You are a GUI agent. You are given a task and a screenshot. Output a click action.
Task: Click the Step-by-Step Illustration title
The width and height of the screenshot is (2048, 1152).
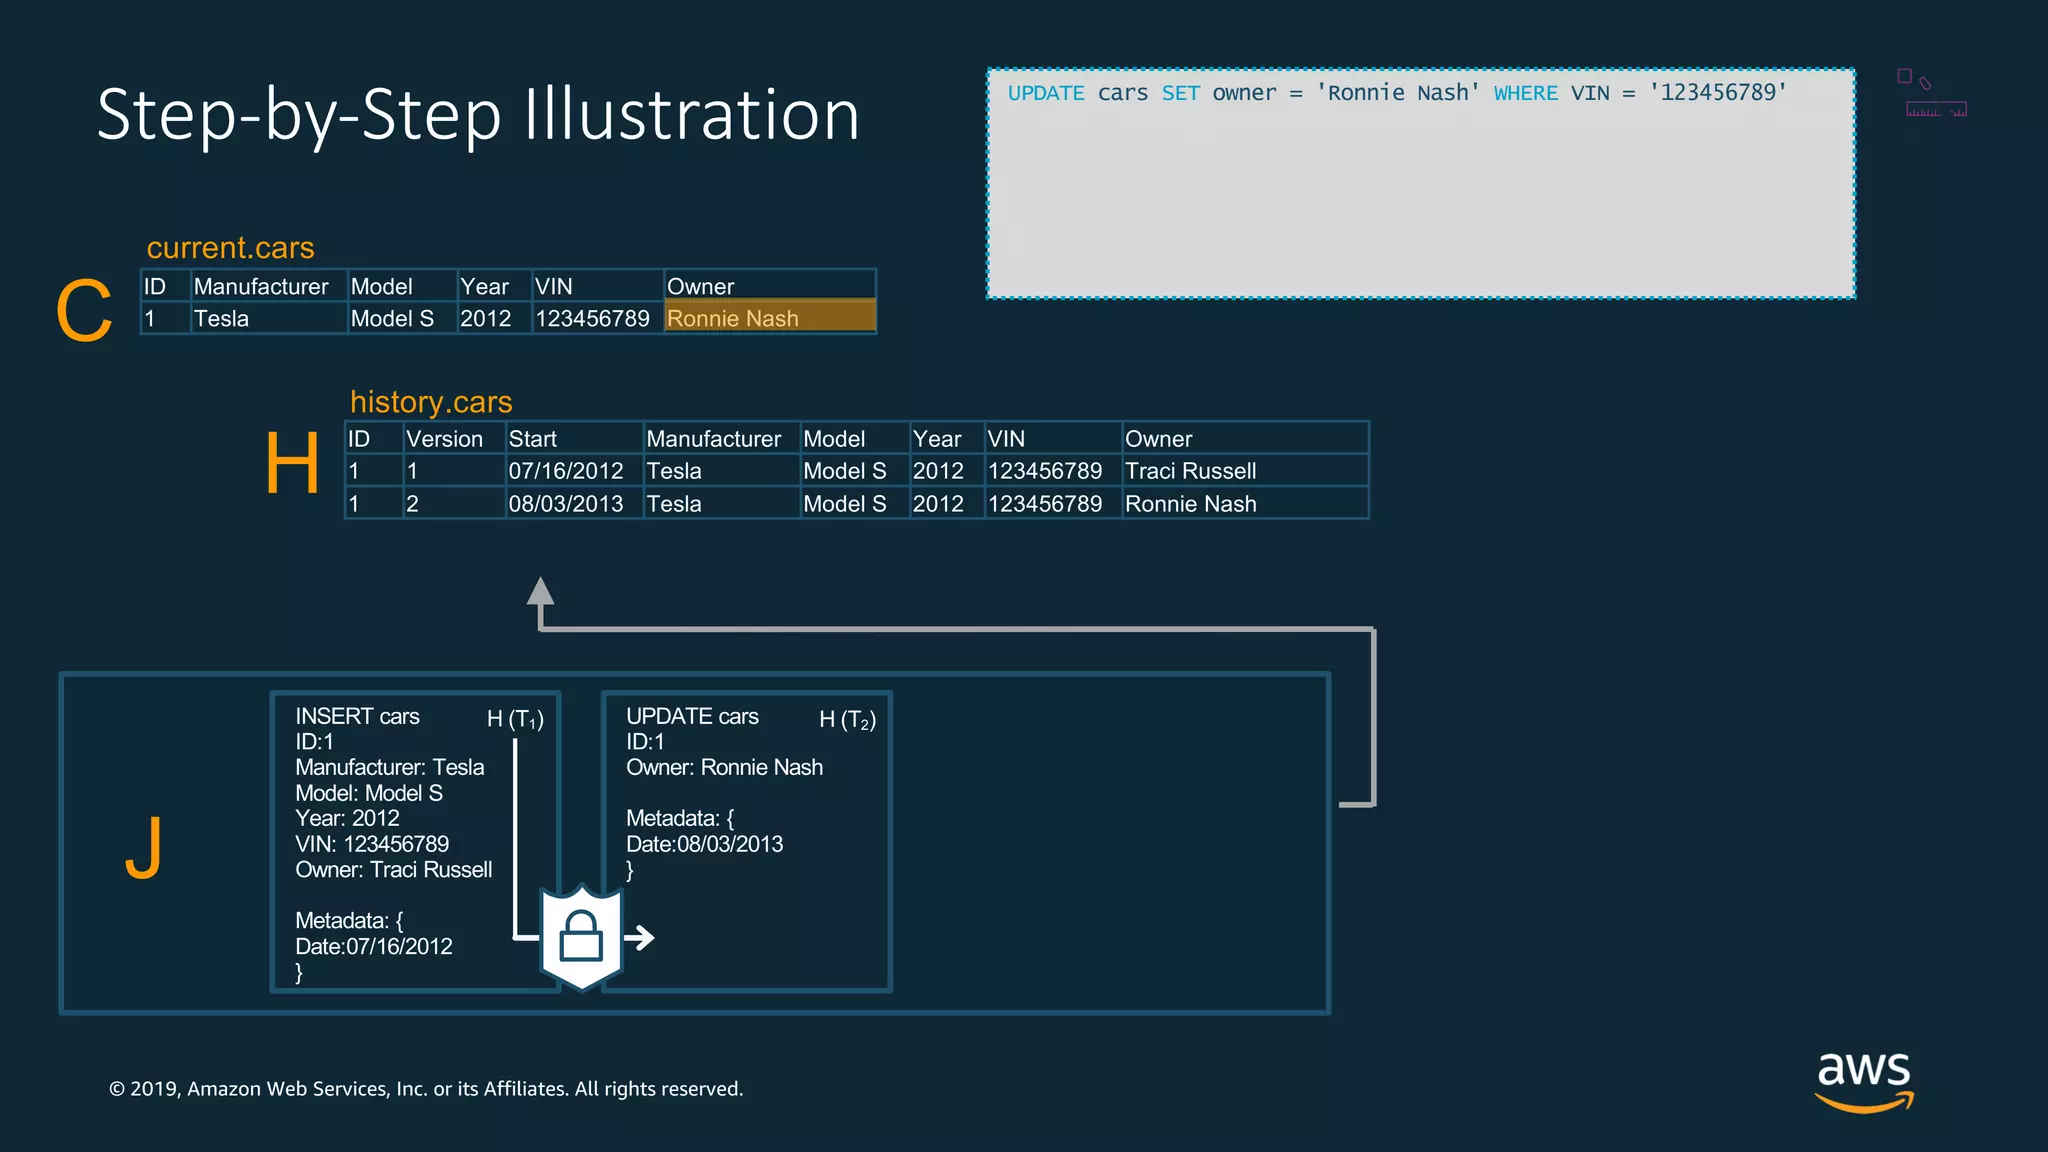tap(478, 114)
